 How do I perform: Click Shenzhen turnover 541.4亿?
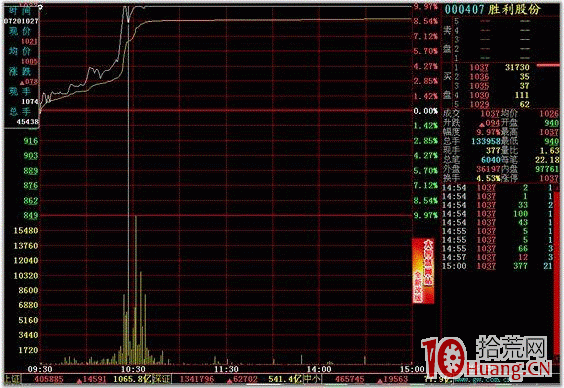[x=285, y=379]
